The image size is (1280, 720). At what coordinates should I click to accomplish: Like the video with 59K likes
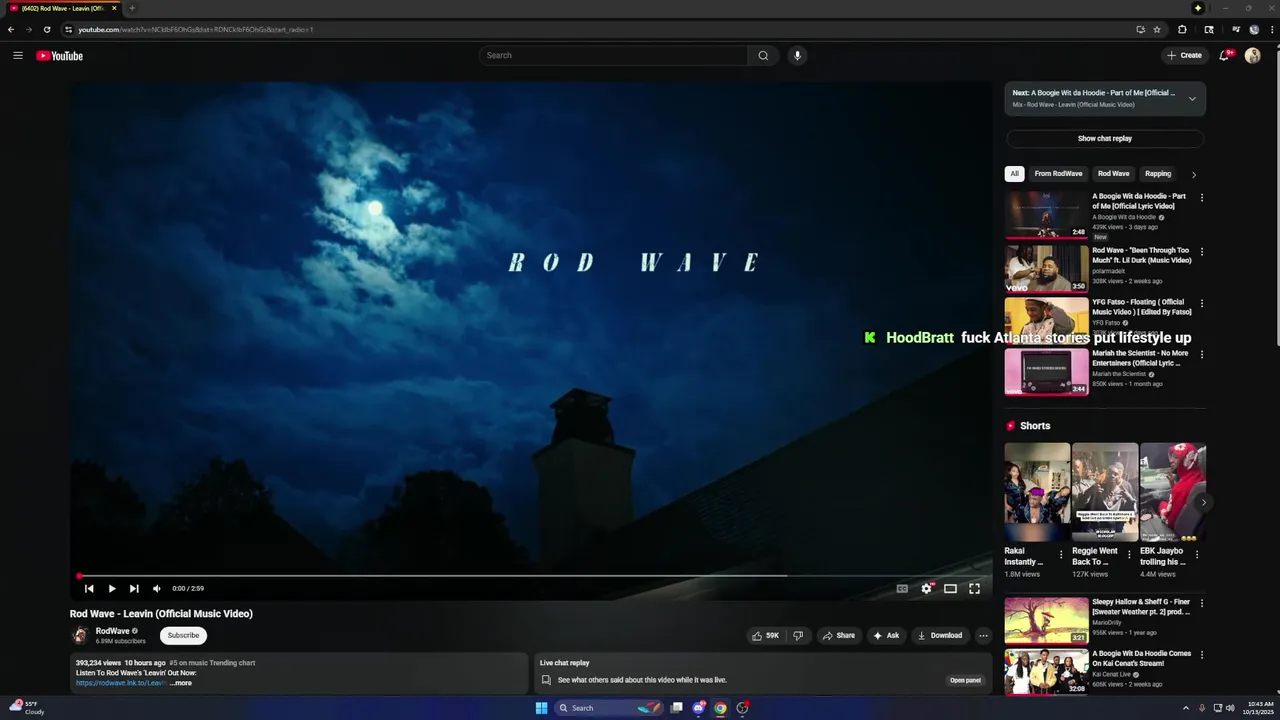(766, 635)
